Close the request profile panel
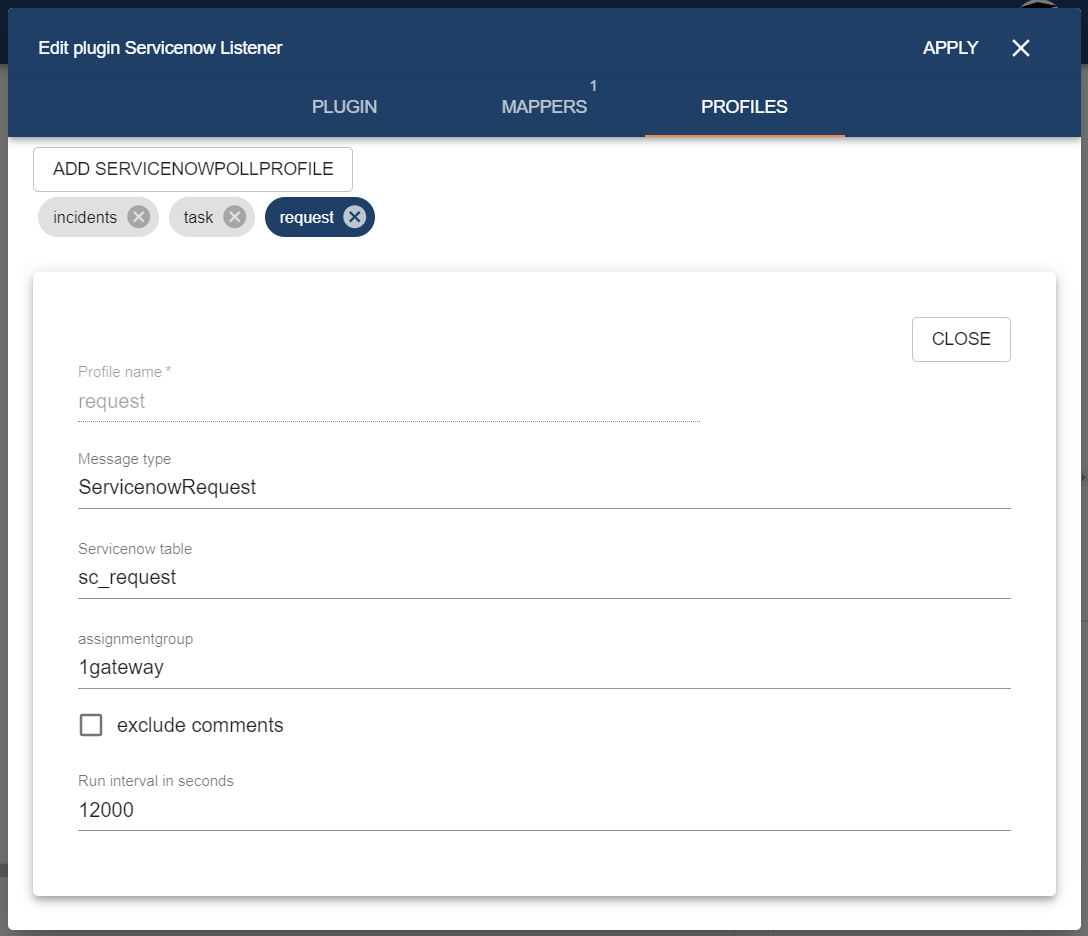1088x936 pixels. point(960,339)
